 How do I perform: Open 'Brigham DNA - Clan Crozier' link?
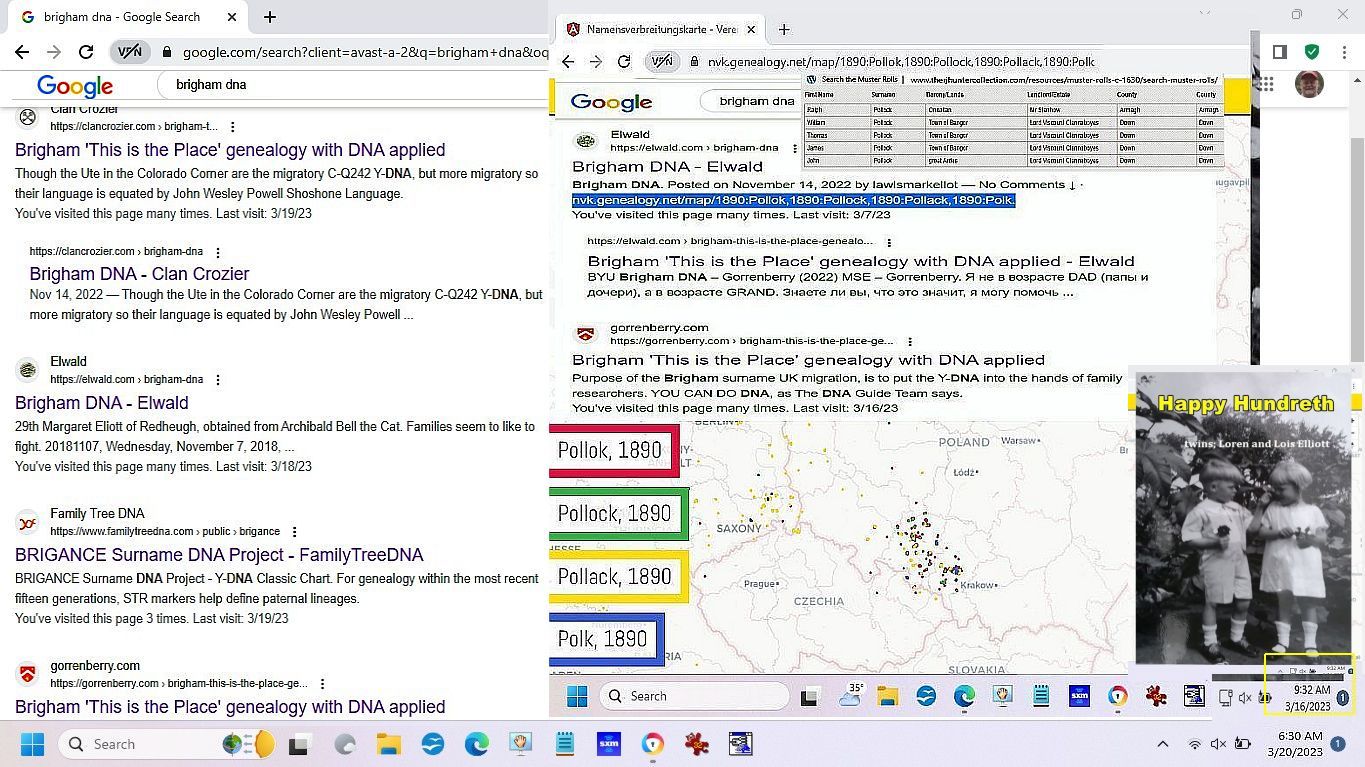139,274
